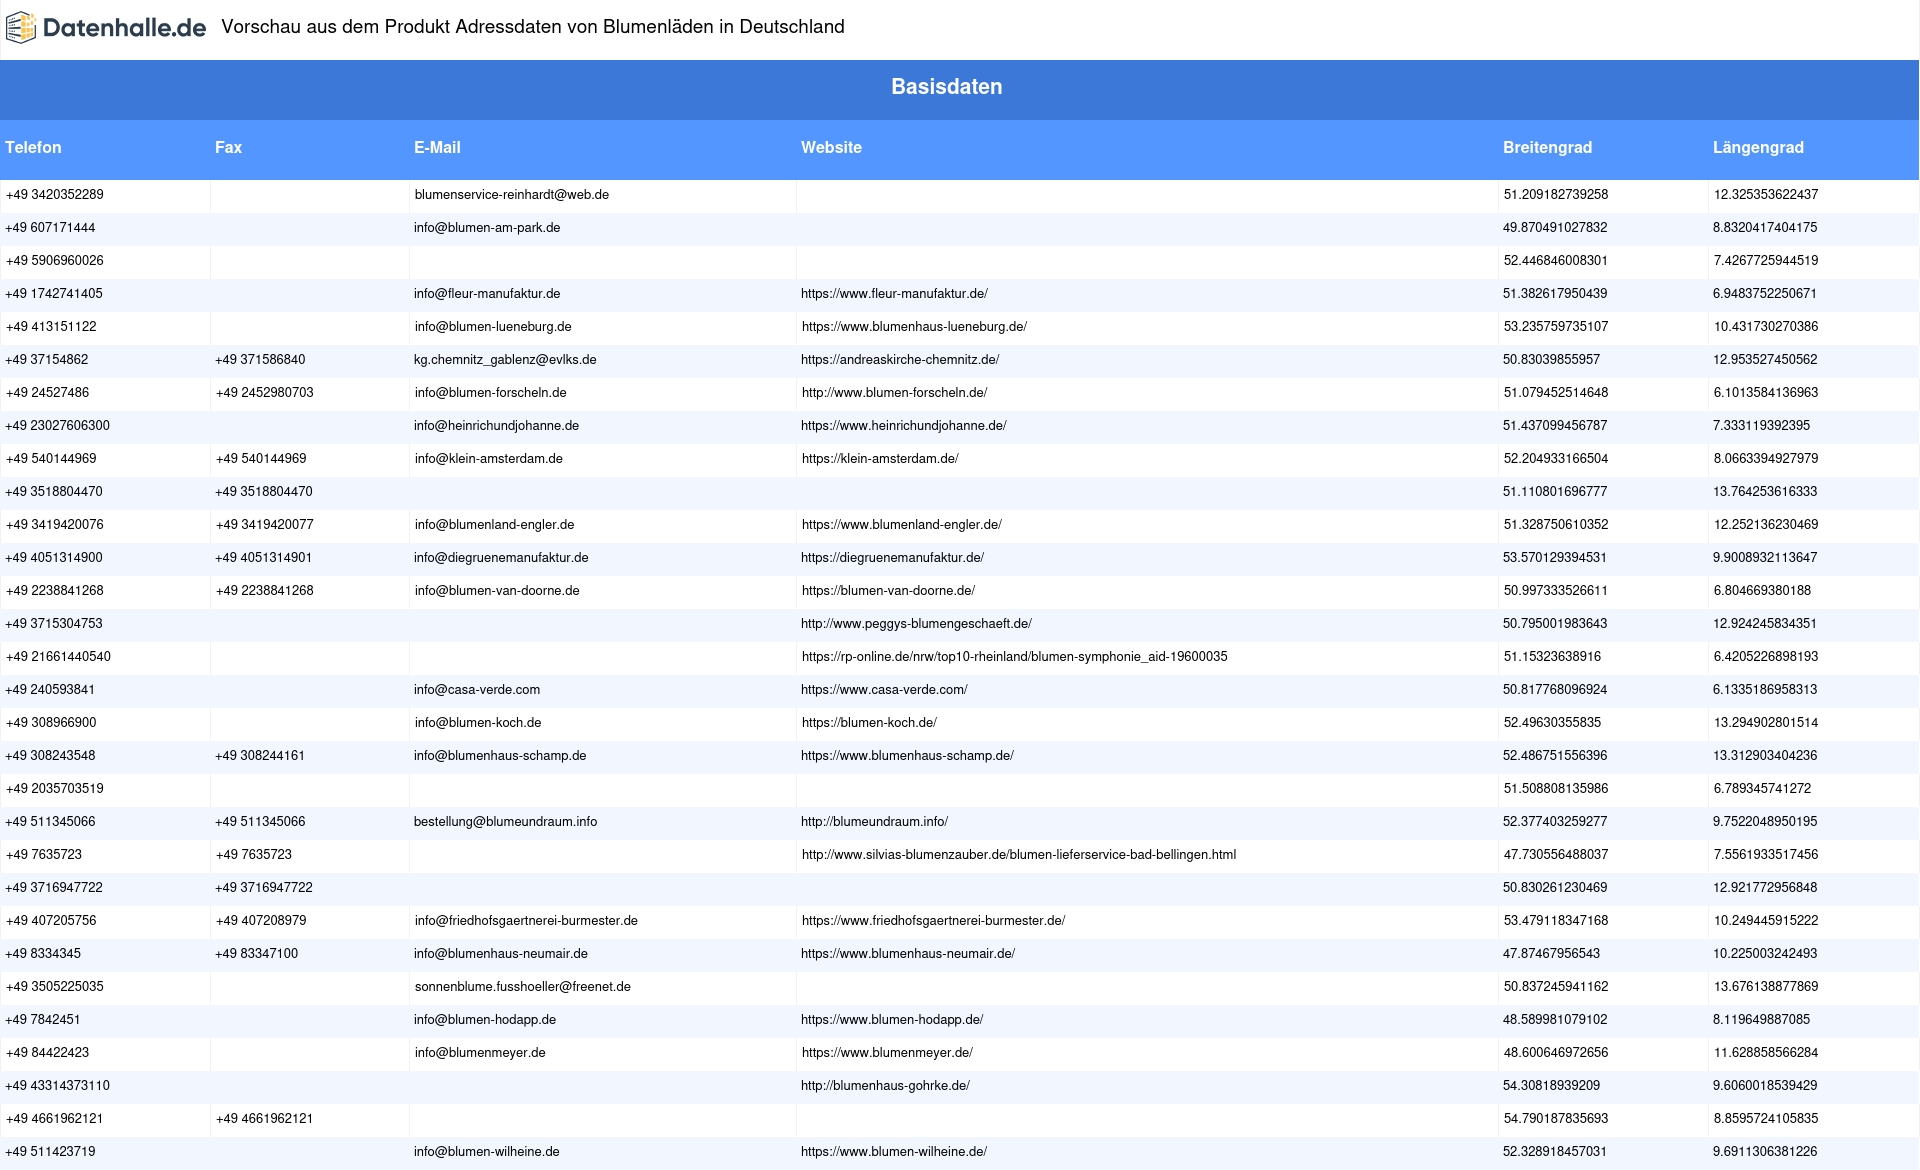Click the rp-online.de blumen-symphonie URL

click(1015, 657)
